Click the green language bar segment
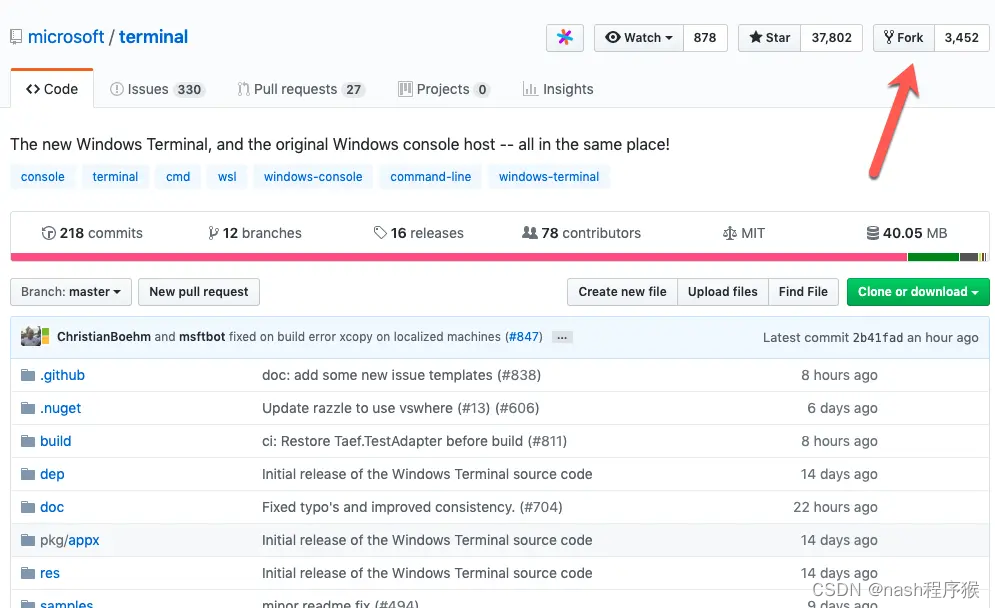995x608 pixels. tap(933, 257)
